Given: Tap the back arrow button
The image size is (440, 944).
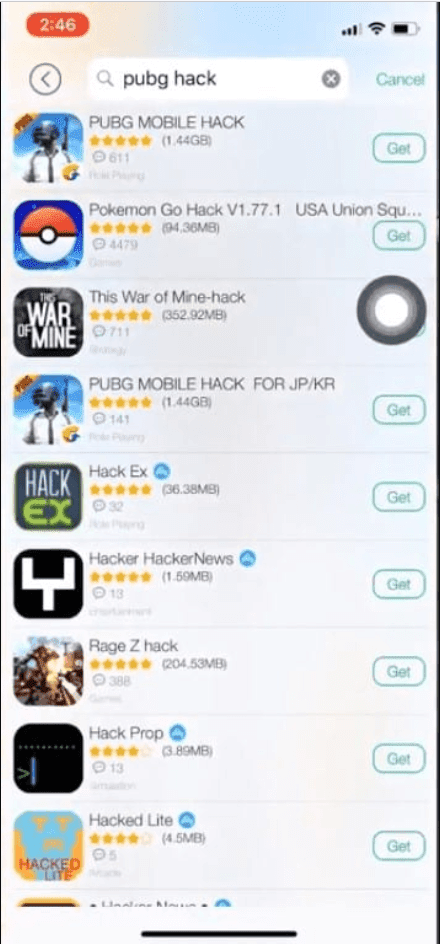Looking at the screenshot, I should [45, 79].
